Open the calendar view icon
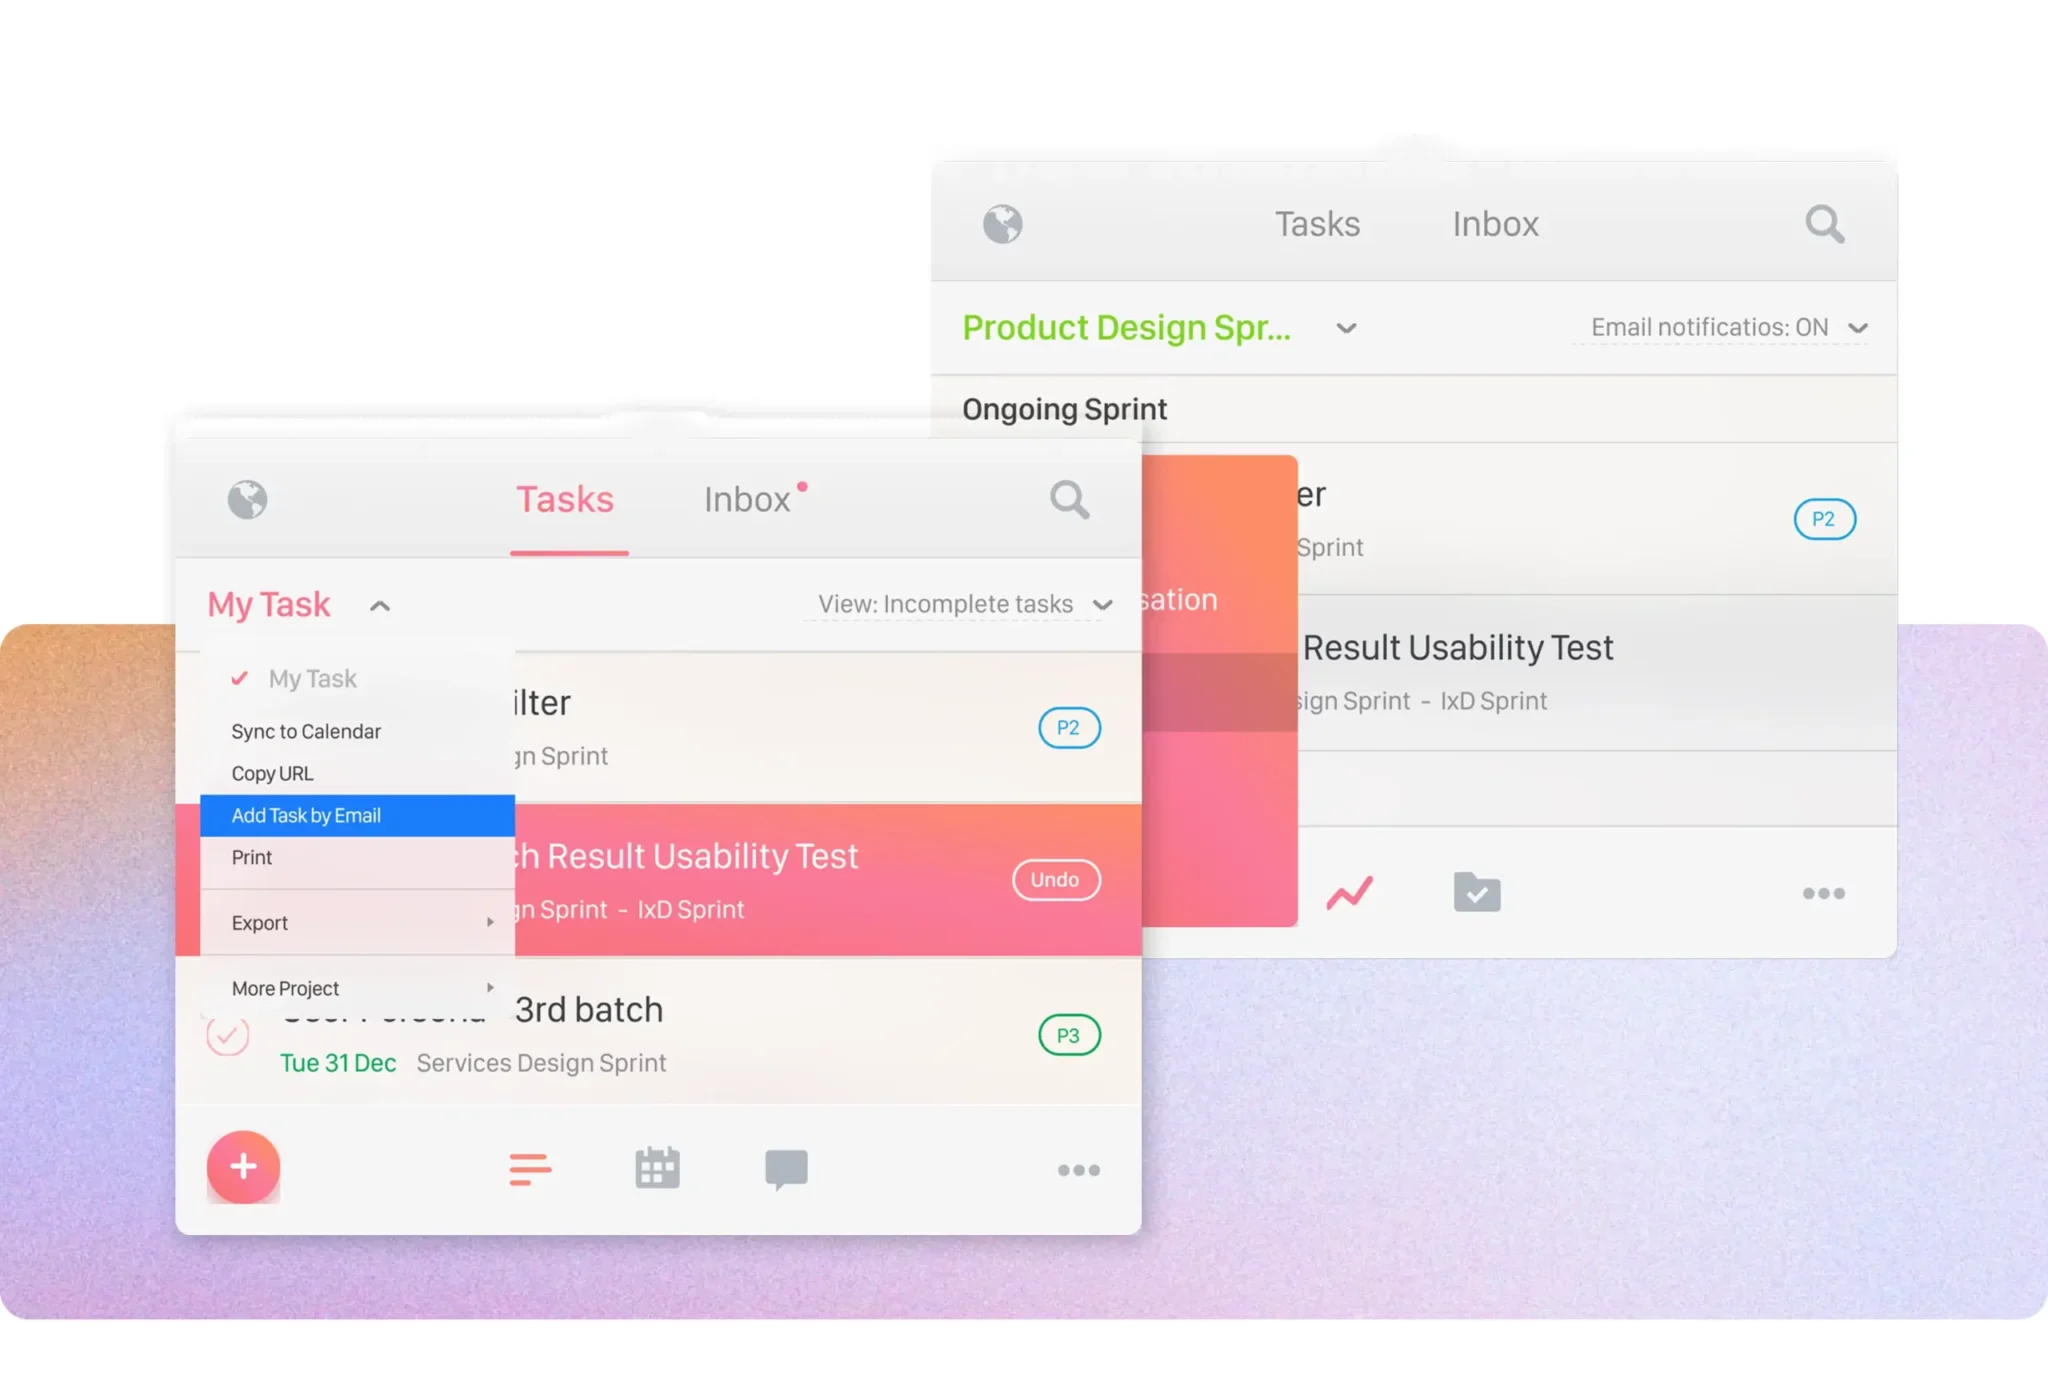Image resolution: width=2048 pixels, height=1396 pixels. click(657, 1168)
